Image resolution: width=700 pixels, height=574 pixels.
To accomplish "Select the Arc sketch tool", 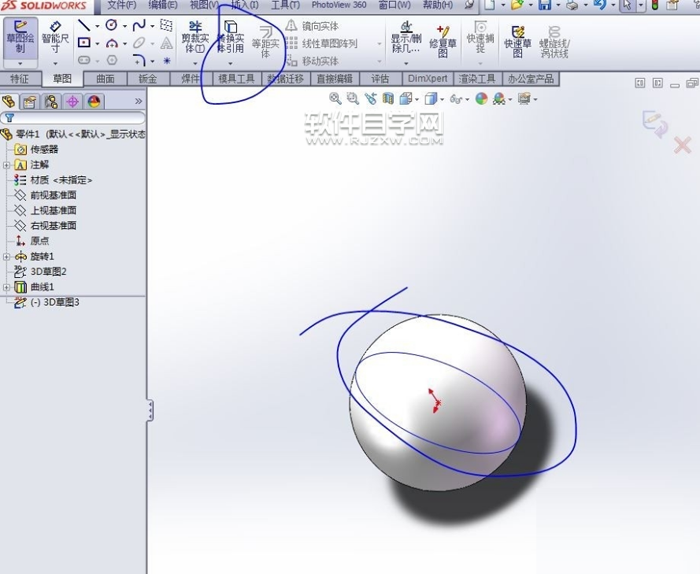I will click(x=112, y=43).
